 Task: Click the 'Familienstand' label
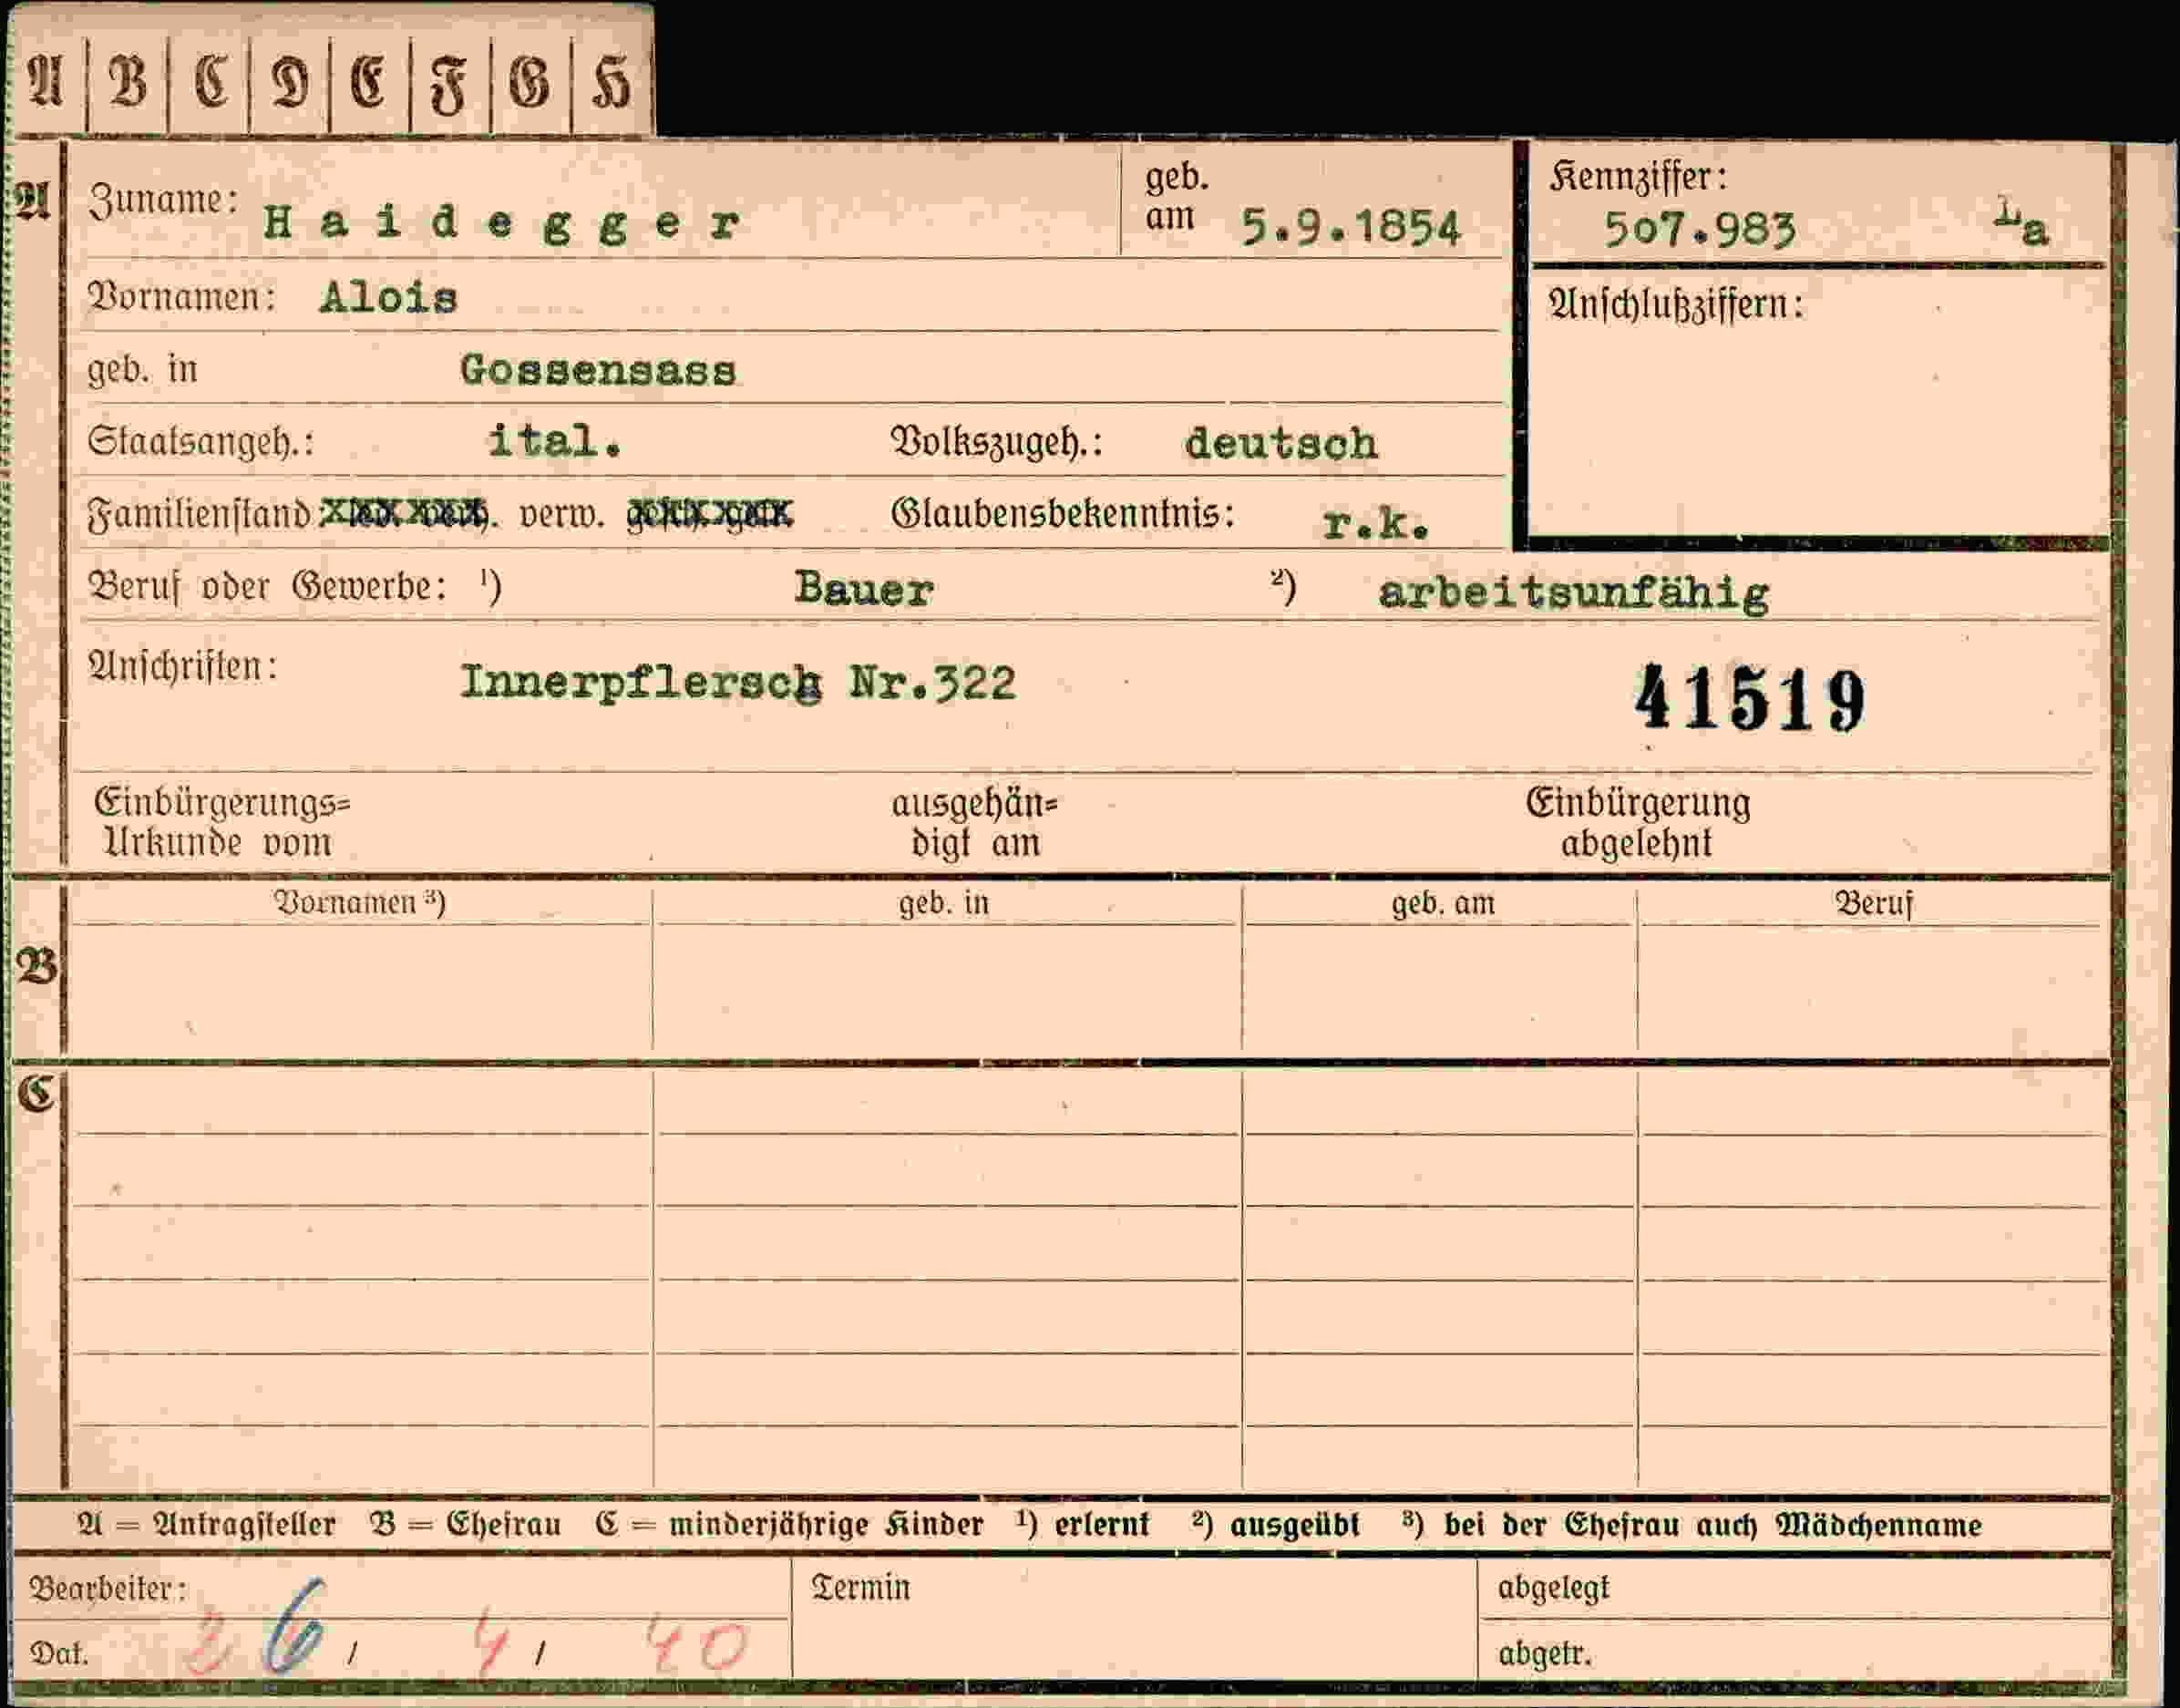point(200,516)
